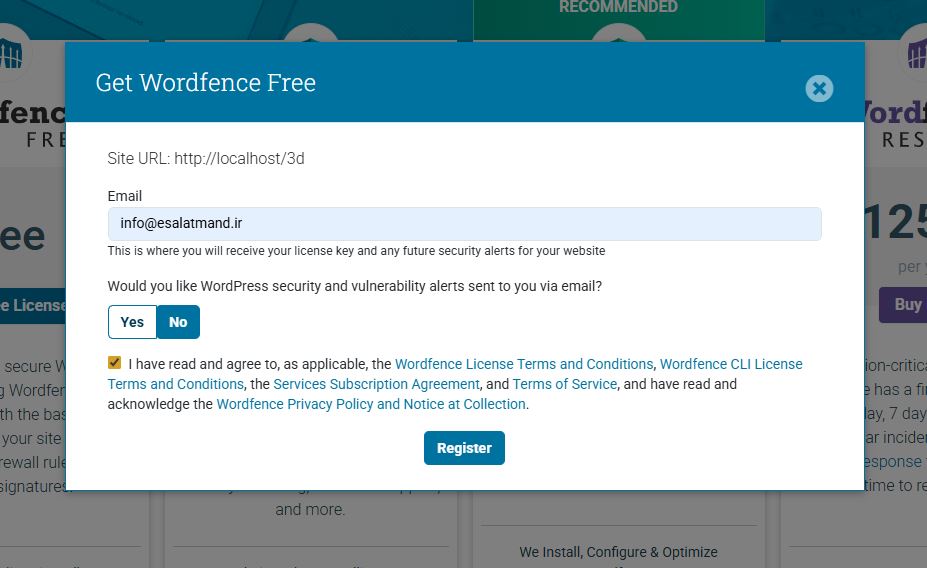Open Wordfence Privacy Policy and Notice link
927x568 pixels.
click(x=371, y=404)
